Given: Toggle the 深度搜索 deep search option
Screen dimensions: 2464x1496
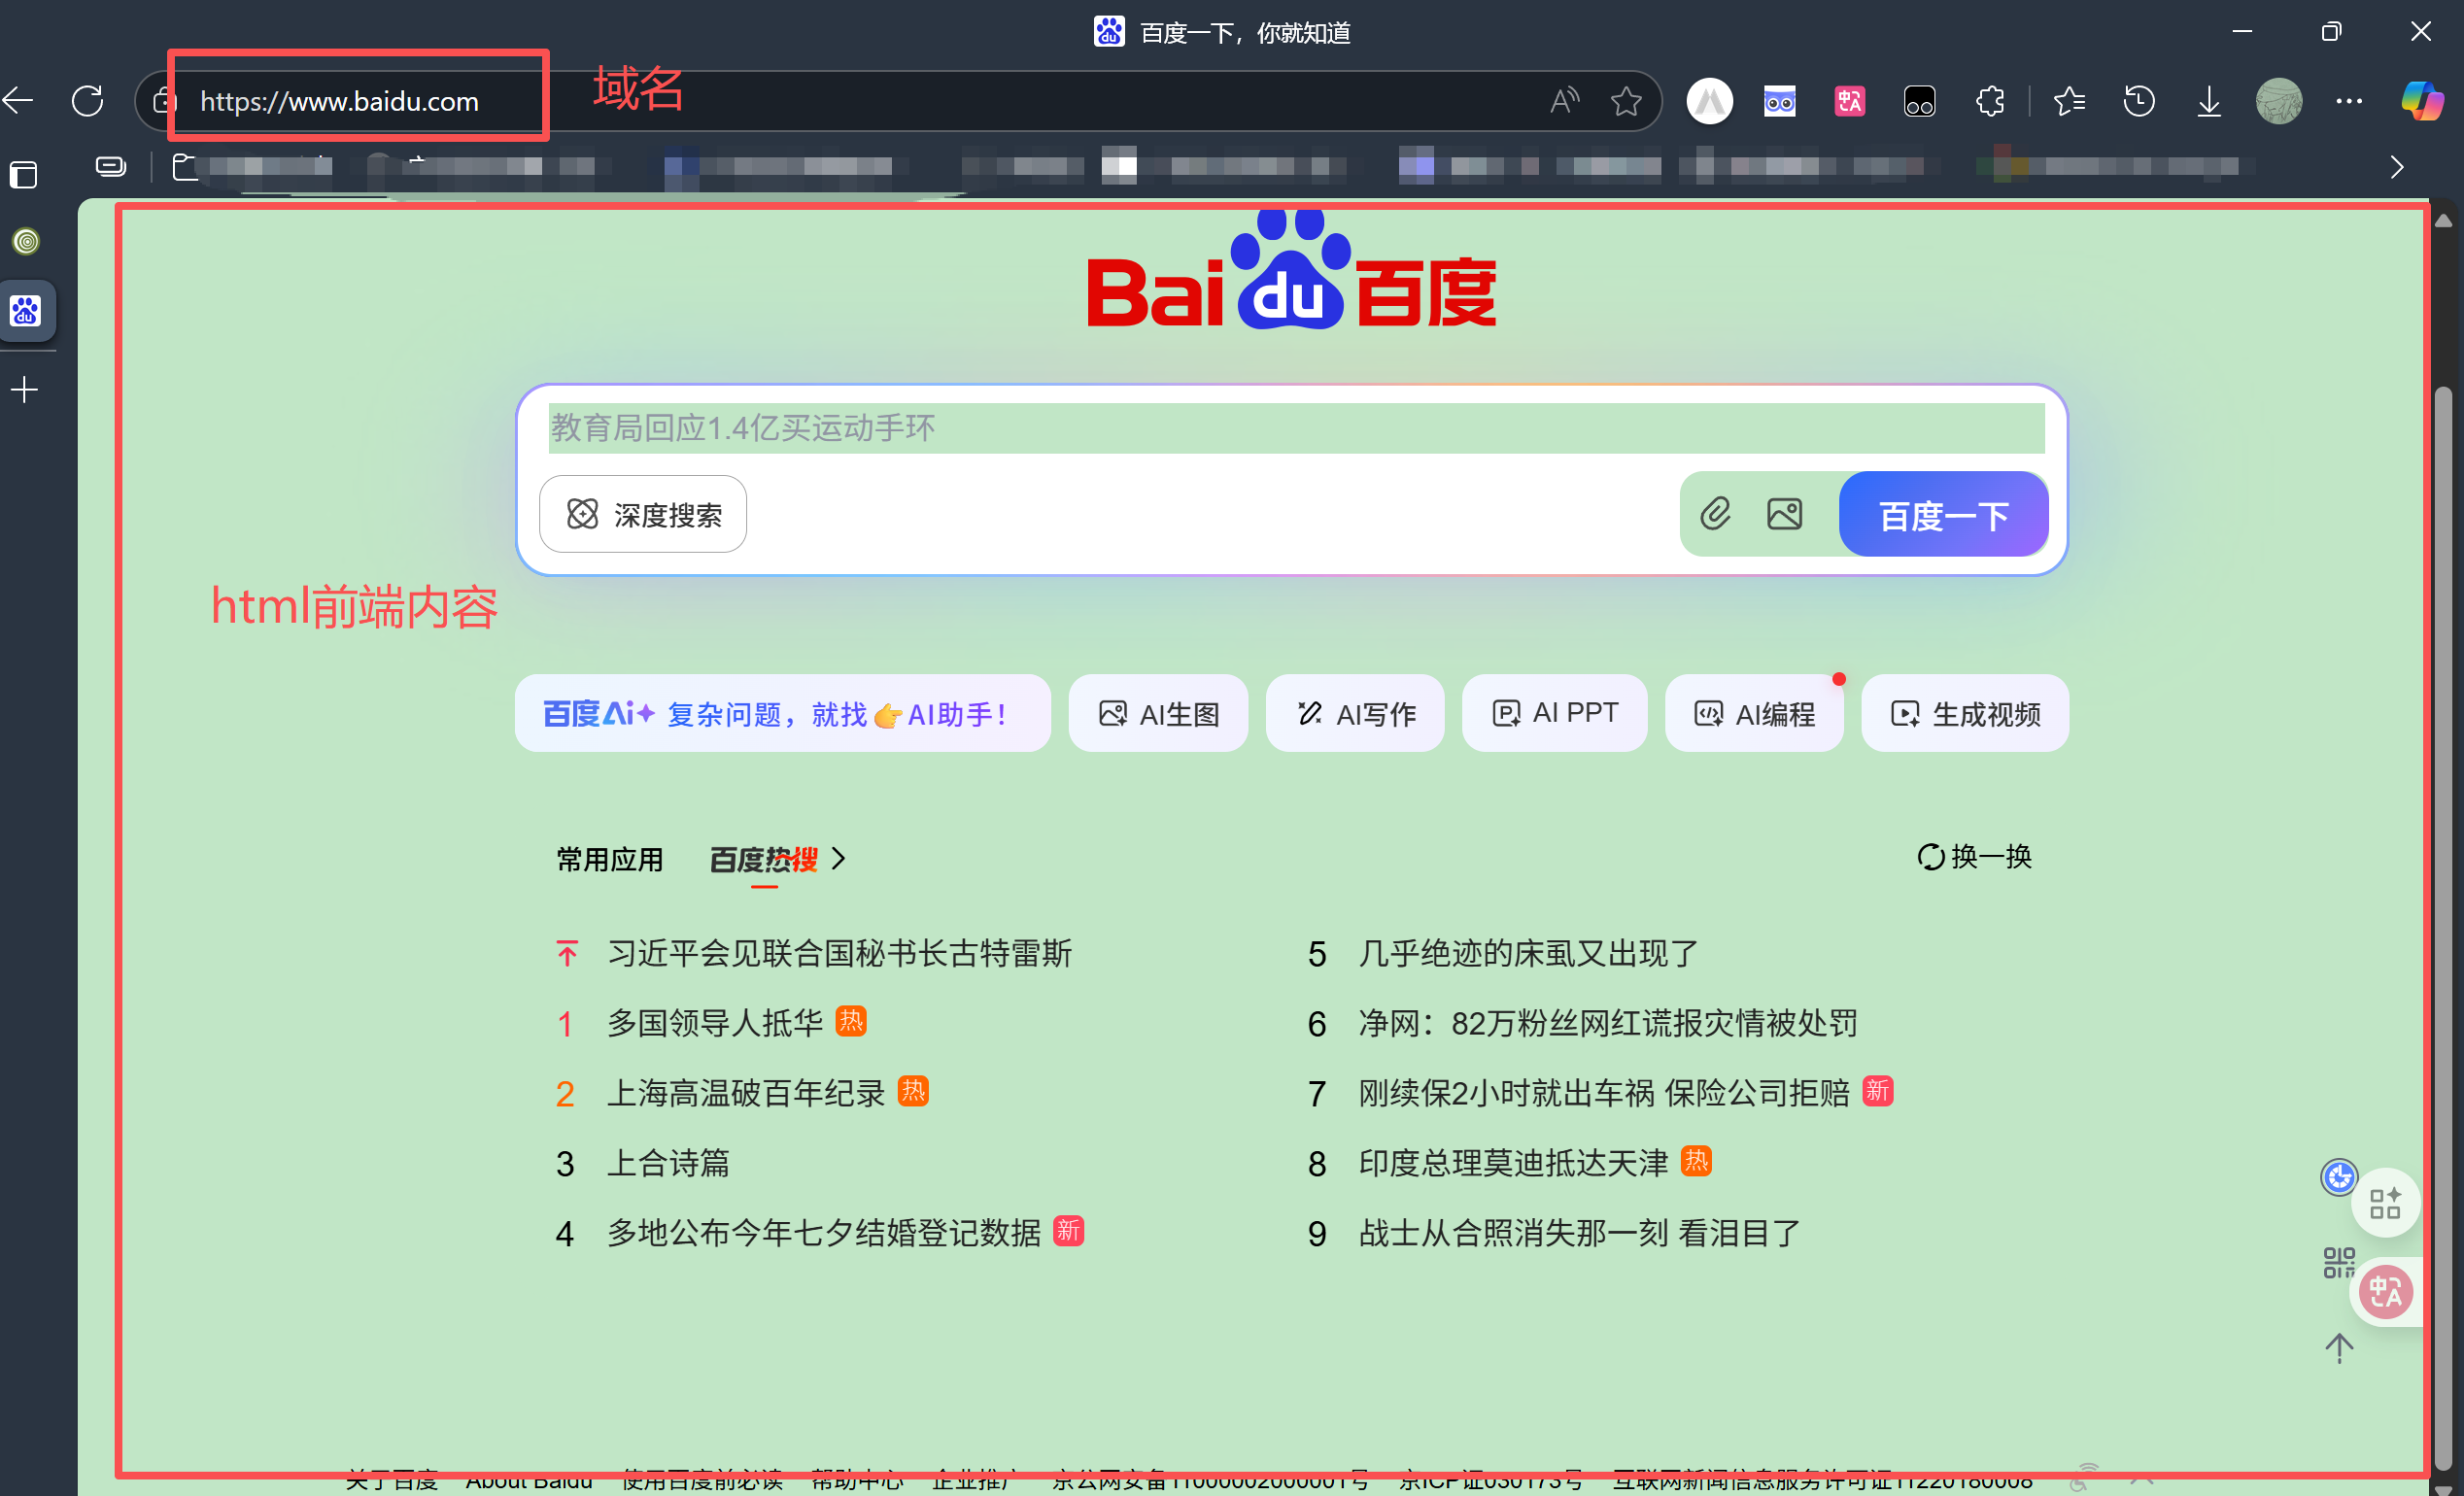Looking at the screenshot, I should 643,514.
